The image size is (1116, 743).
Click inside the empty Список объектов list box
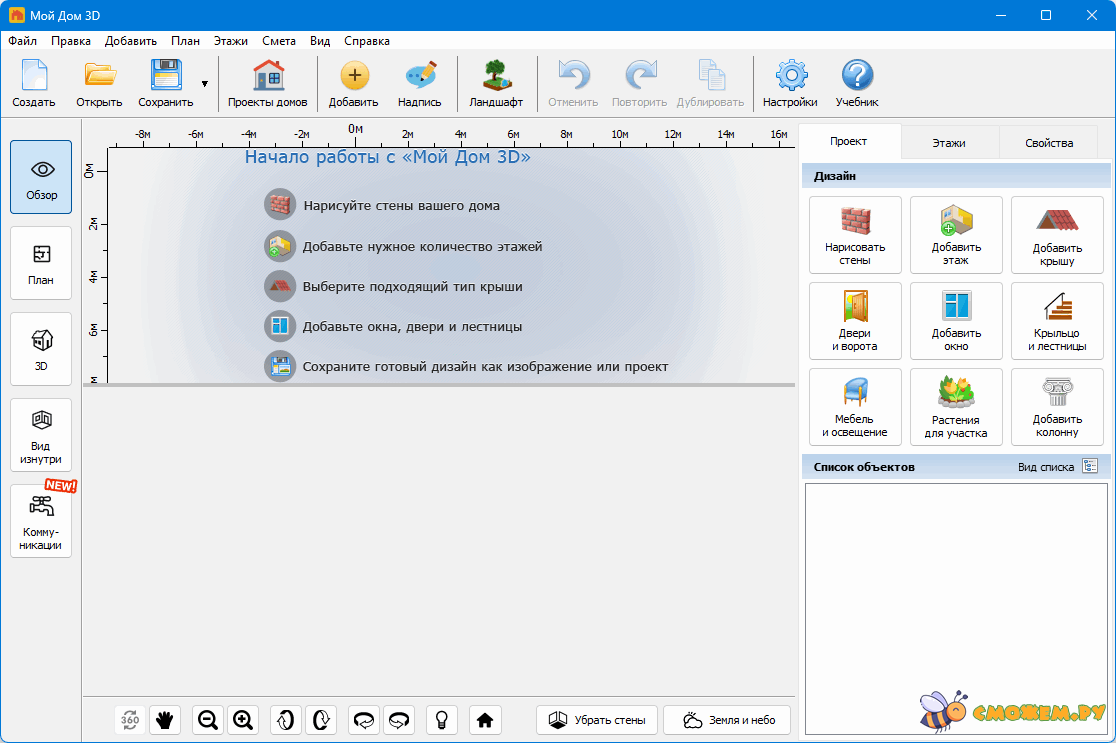[x=956, y=608]
